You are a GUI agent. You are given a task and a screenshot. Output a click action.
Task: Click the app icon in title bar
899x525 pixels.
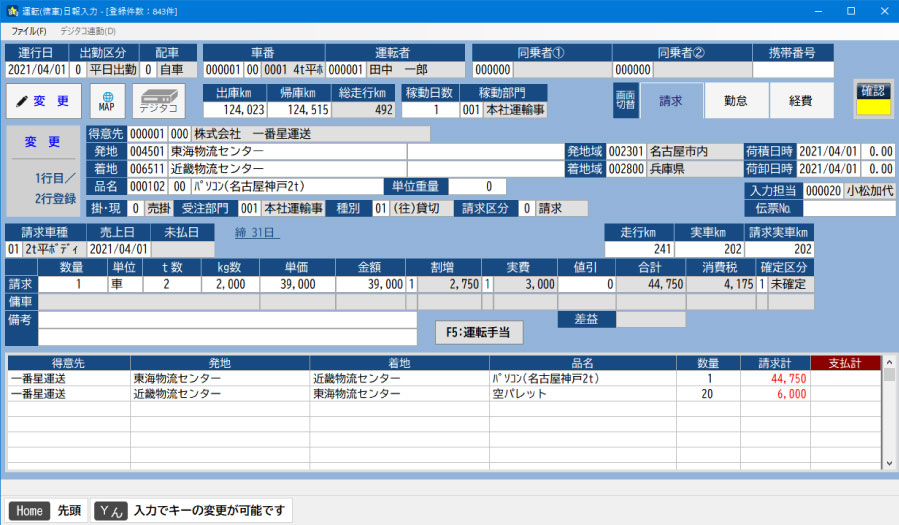tap(13, 10)
